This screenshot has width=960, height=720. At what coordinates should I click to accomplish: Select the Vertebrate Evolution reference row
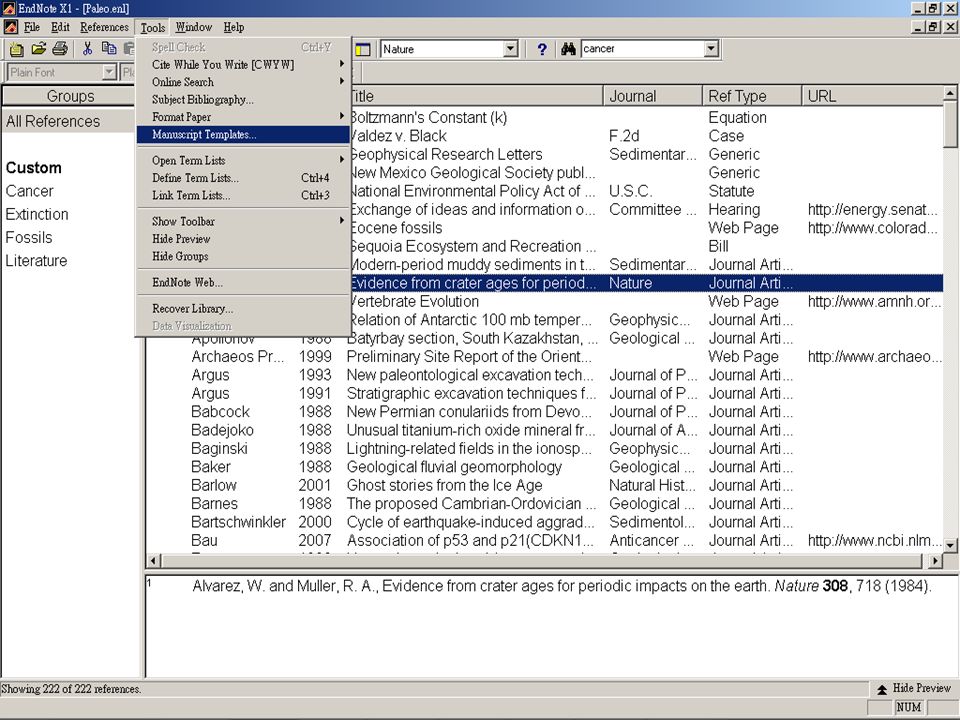(646, 301)
